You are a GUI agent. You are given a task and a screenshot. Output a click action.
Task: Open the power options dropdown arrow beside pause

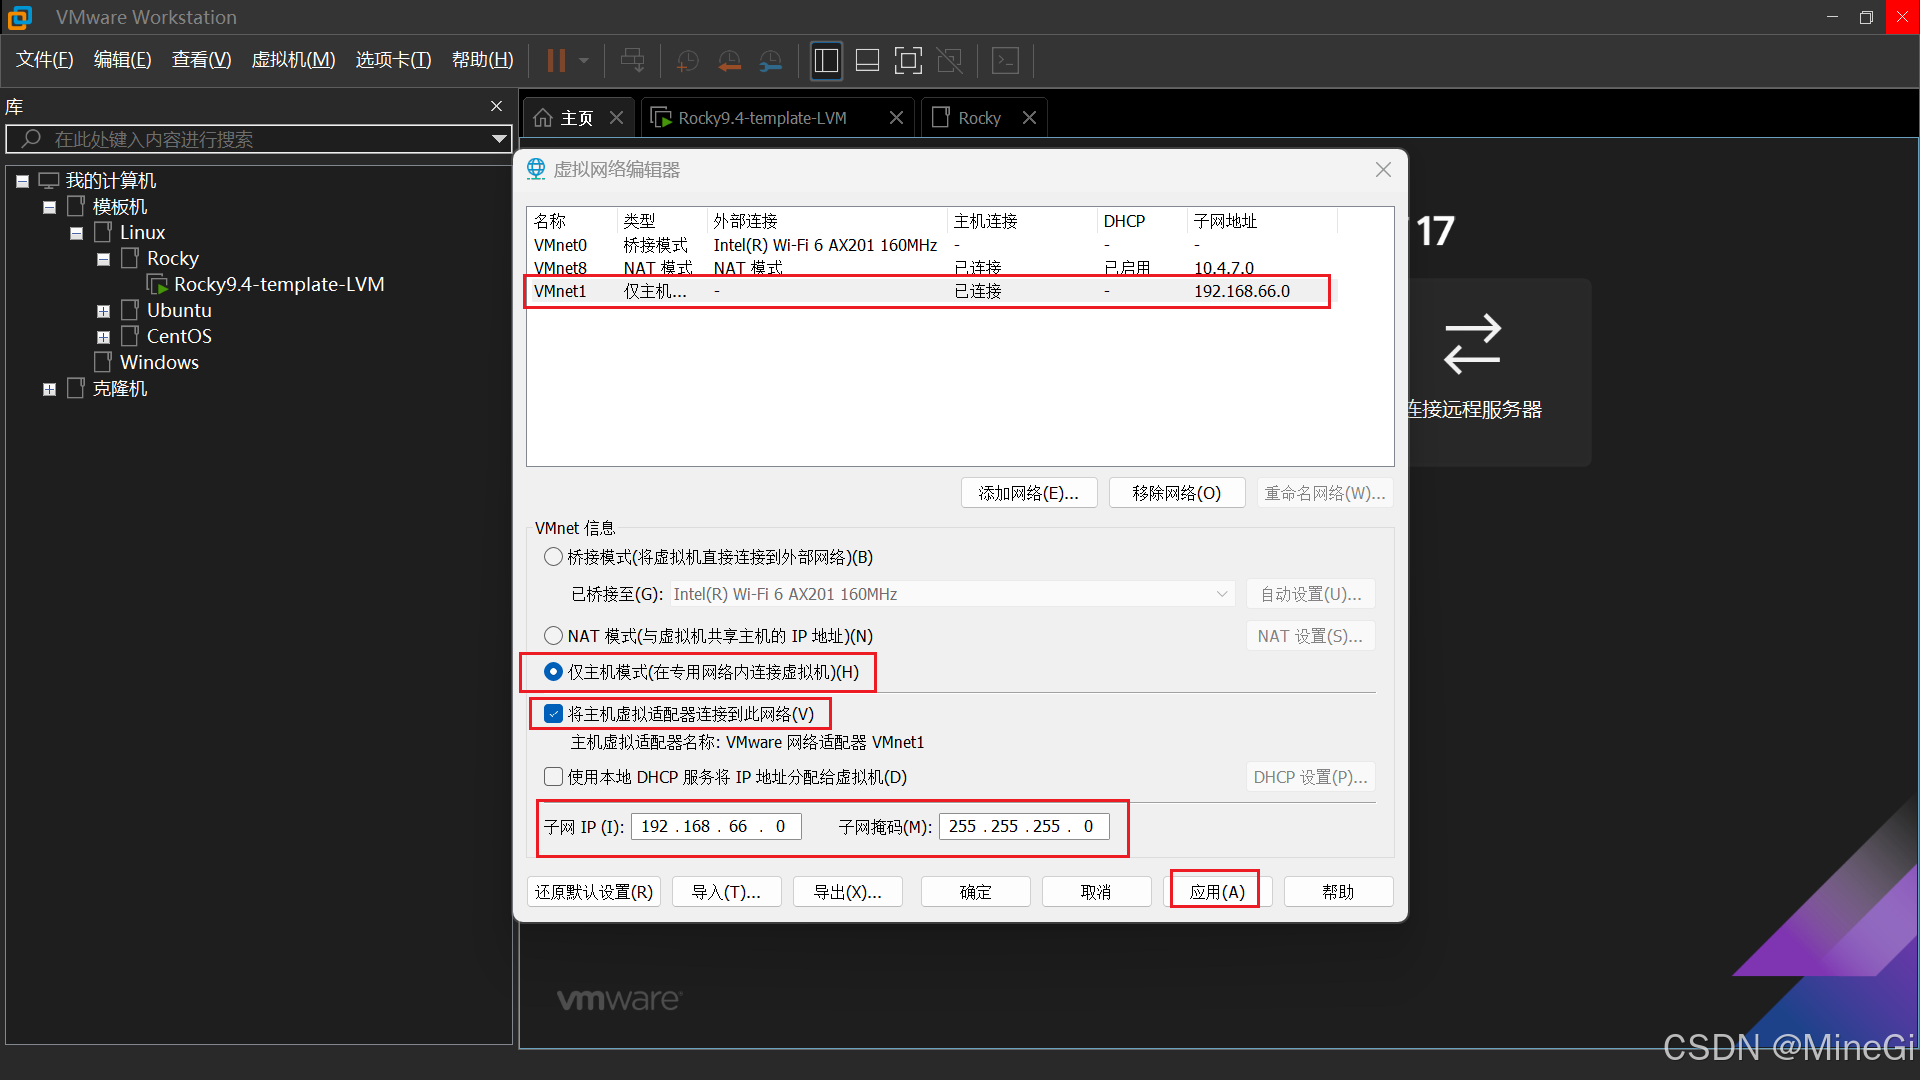click(584, 61)
